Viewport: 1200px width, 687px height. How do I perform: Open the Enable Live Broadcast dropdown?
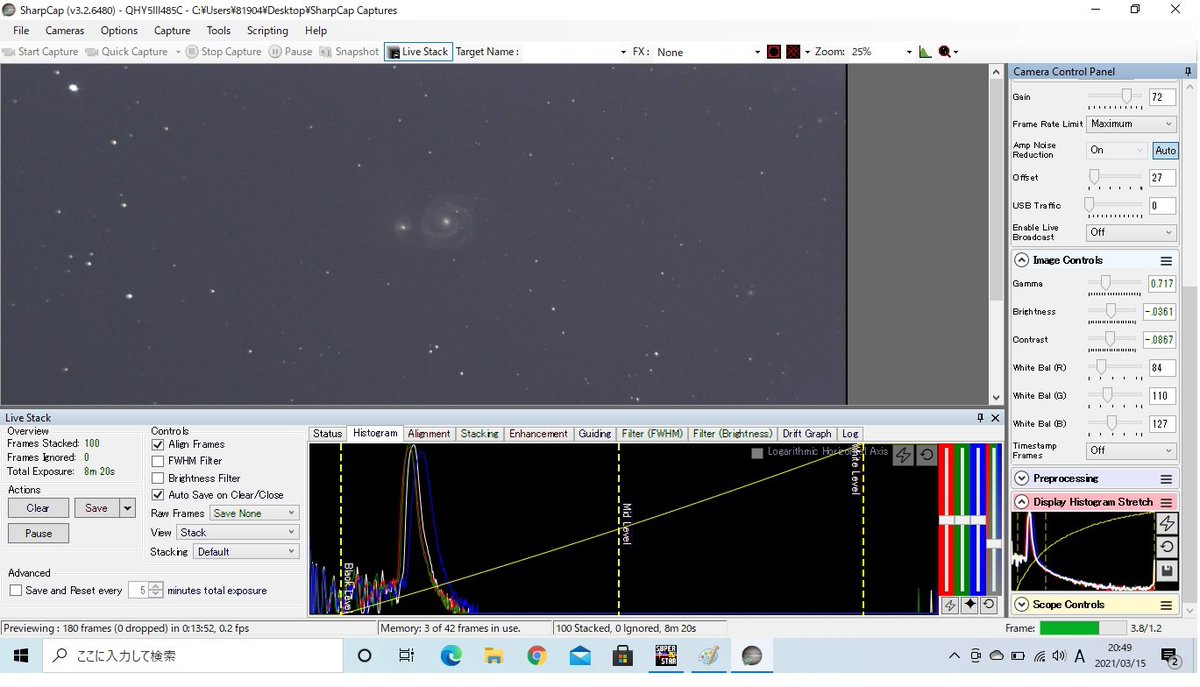[x=1132, y=232]
